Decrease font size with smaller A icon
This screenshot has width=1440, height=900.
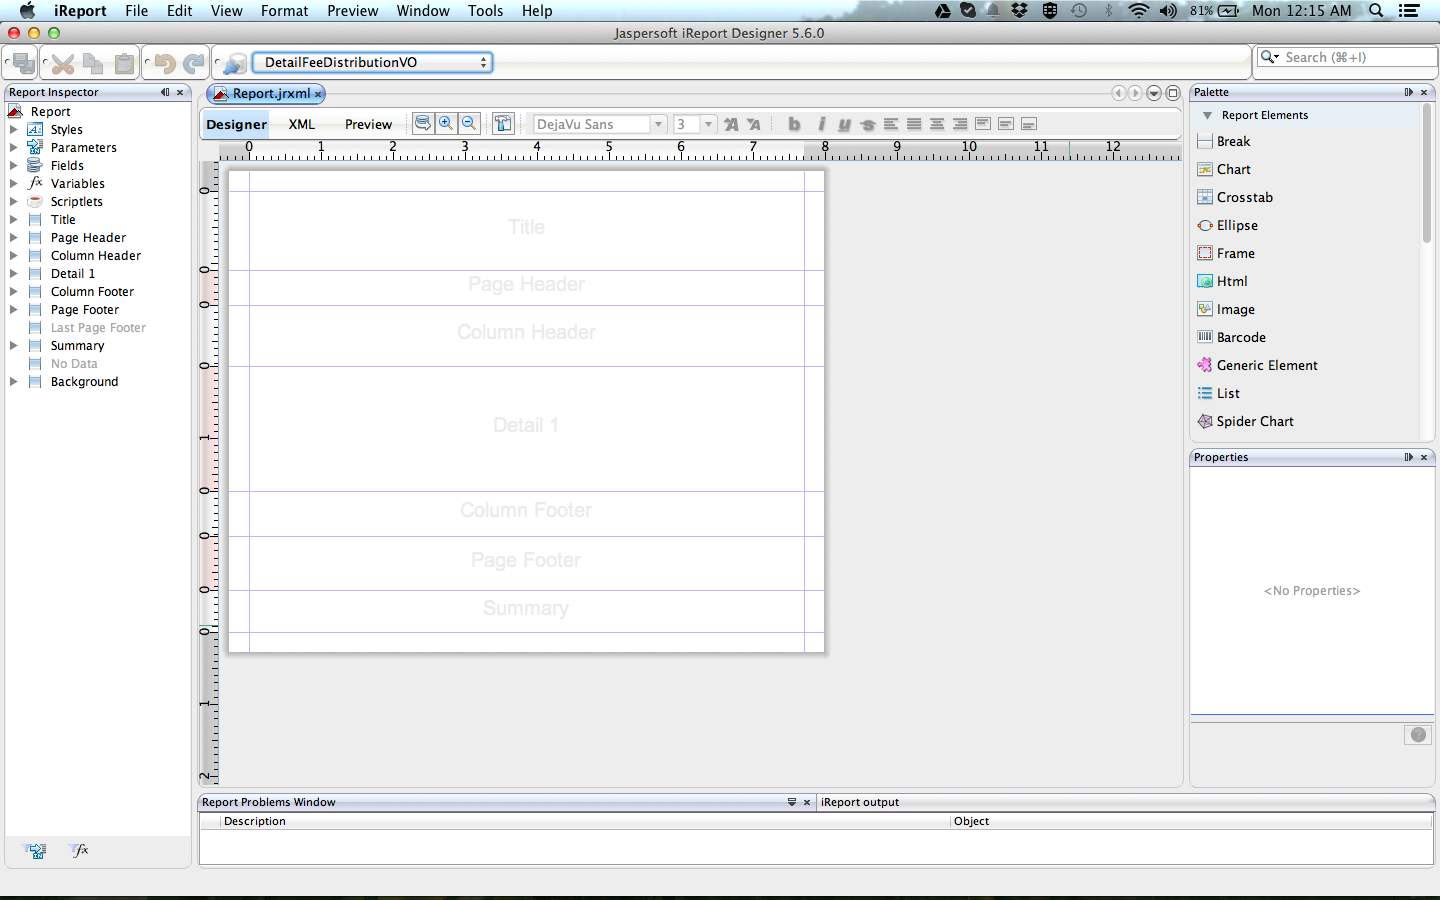(x=754, y=124)
